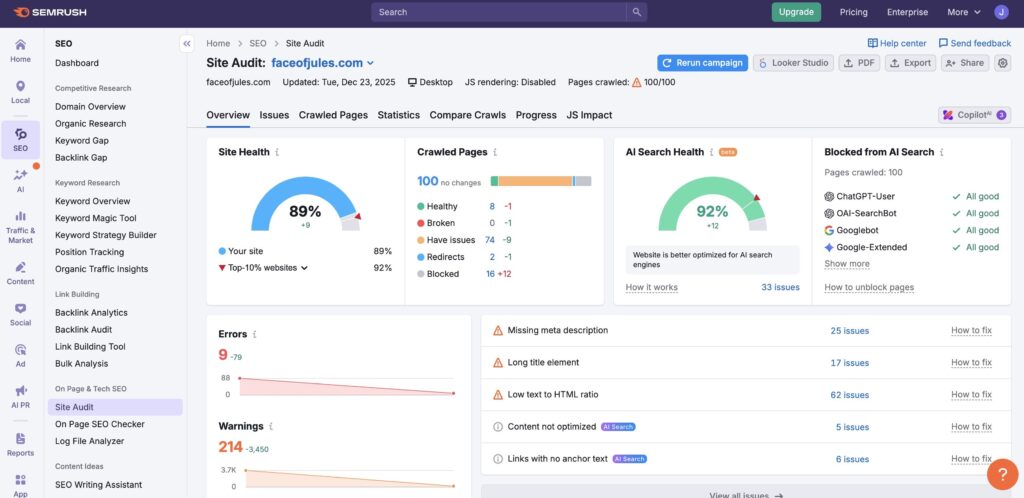Expand the Top-10% websites dropdown

tap(304, 268)
